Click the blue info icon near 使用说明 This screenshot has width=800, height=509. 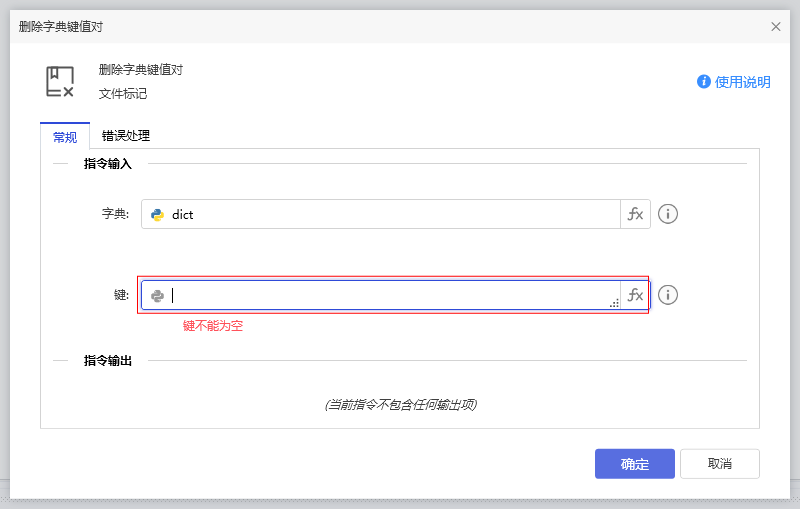pos(704,82)
